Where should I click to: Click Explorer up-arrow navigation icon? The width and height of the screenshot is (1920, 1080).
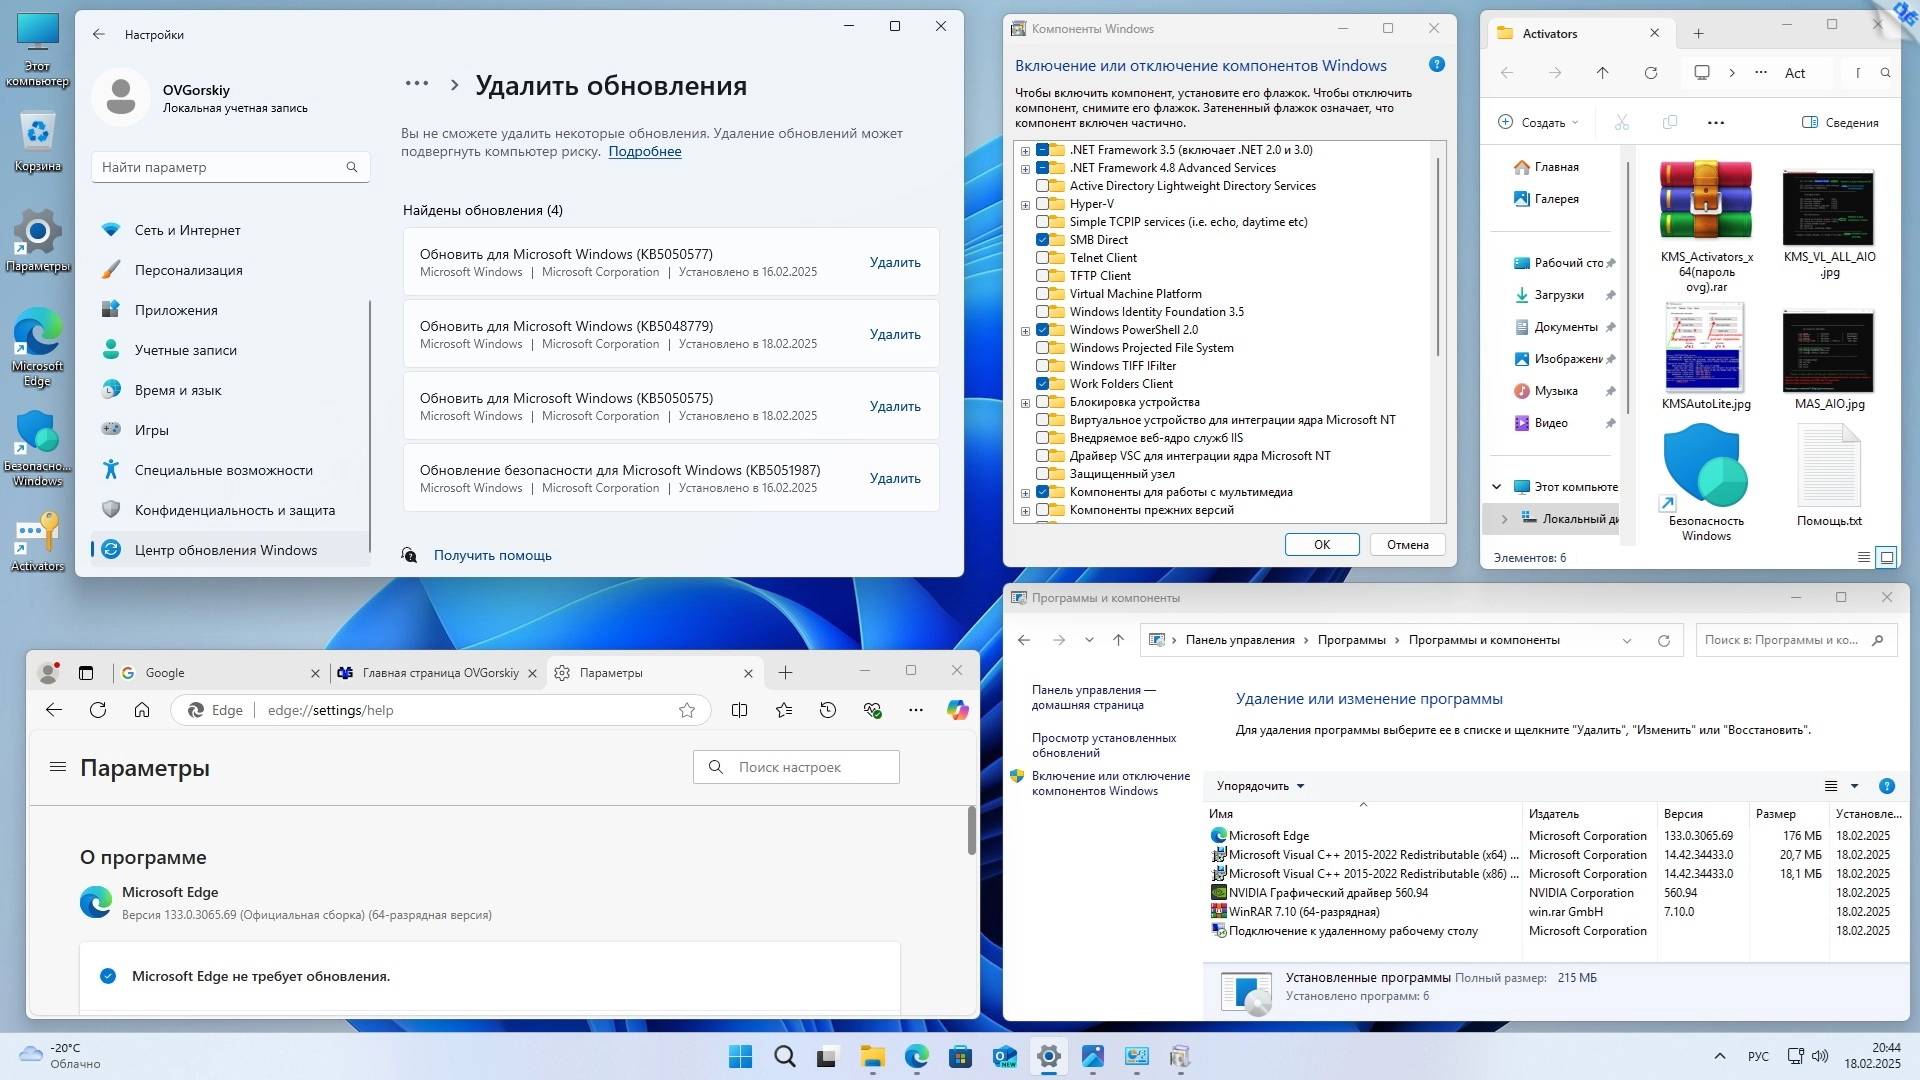coord(1602,73)
